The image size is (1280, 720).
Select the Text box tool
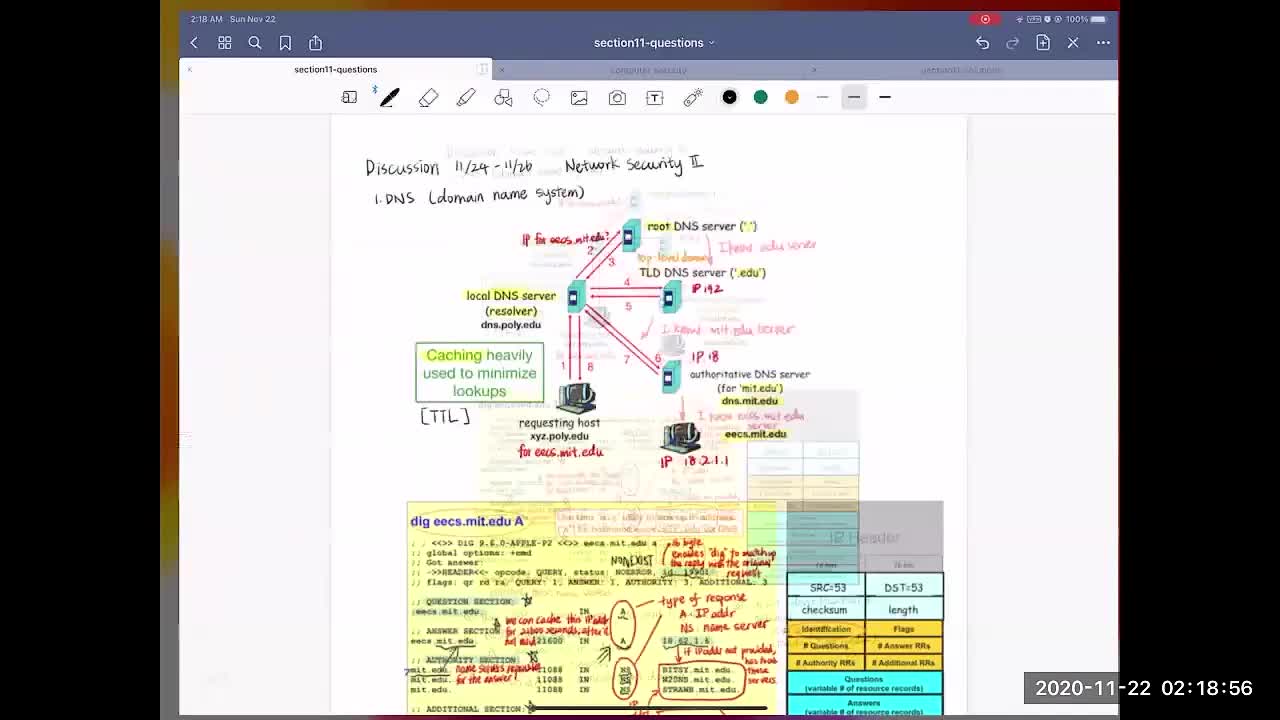pyautogui.click(x=655, y=97)
